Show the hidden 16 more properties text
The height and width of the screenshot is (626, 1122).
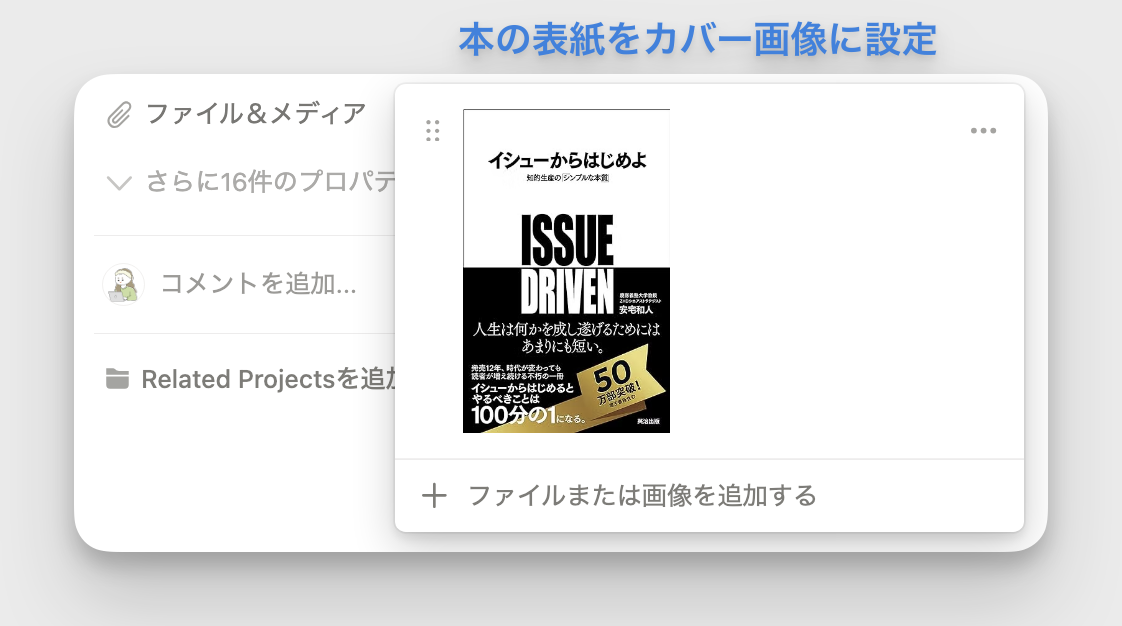pyautogui.click(x=270, y=182)
